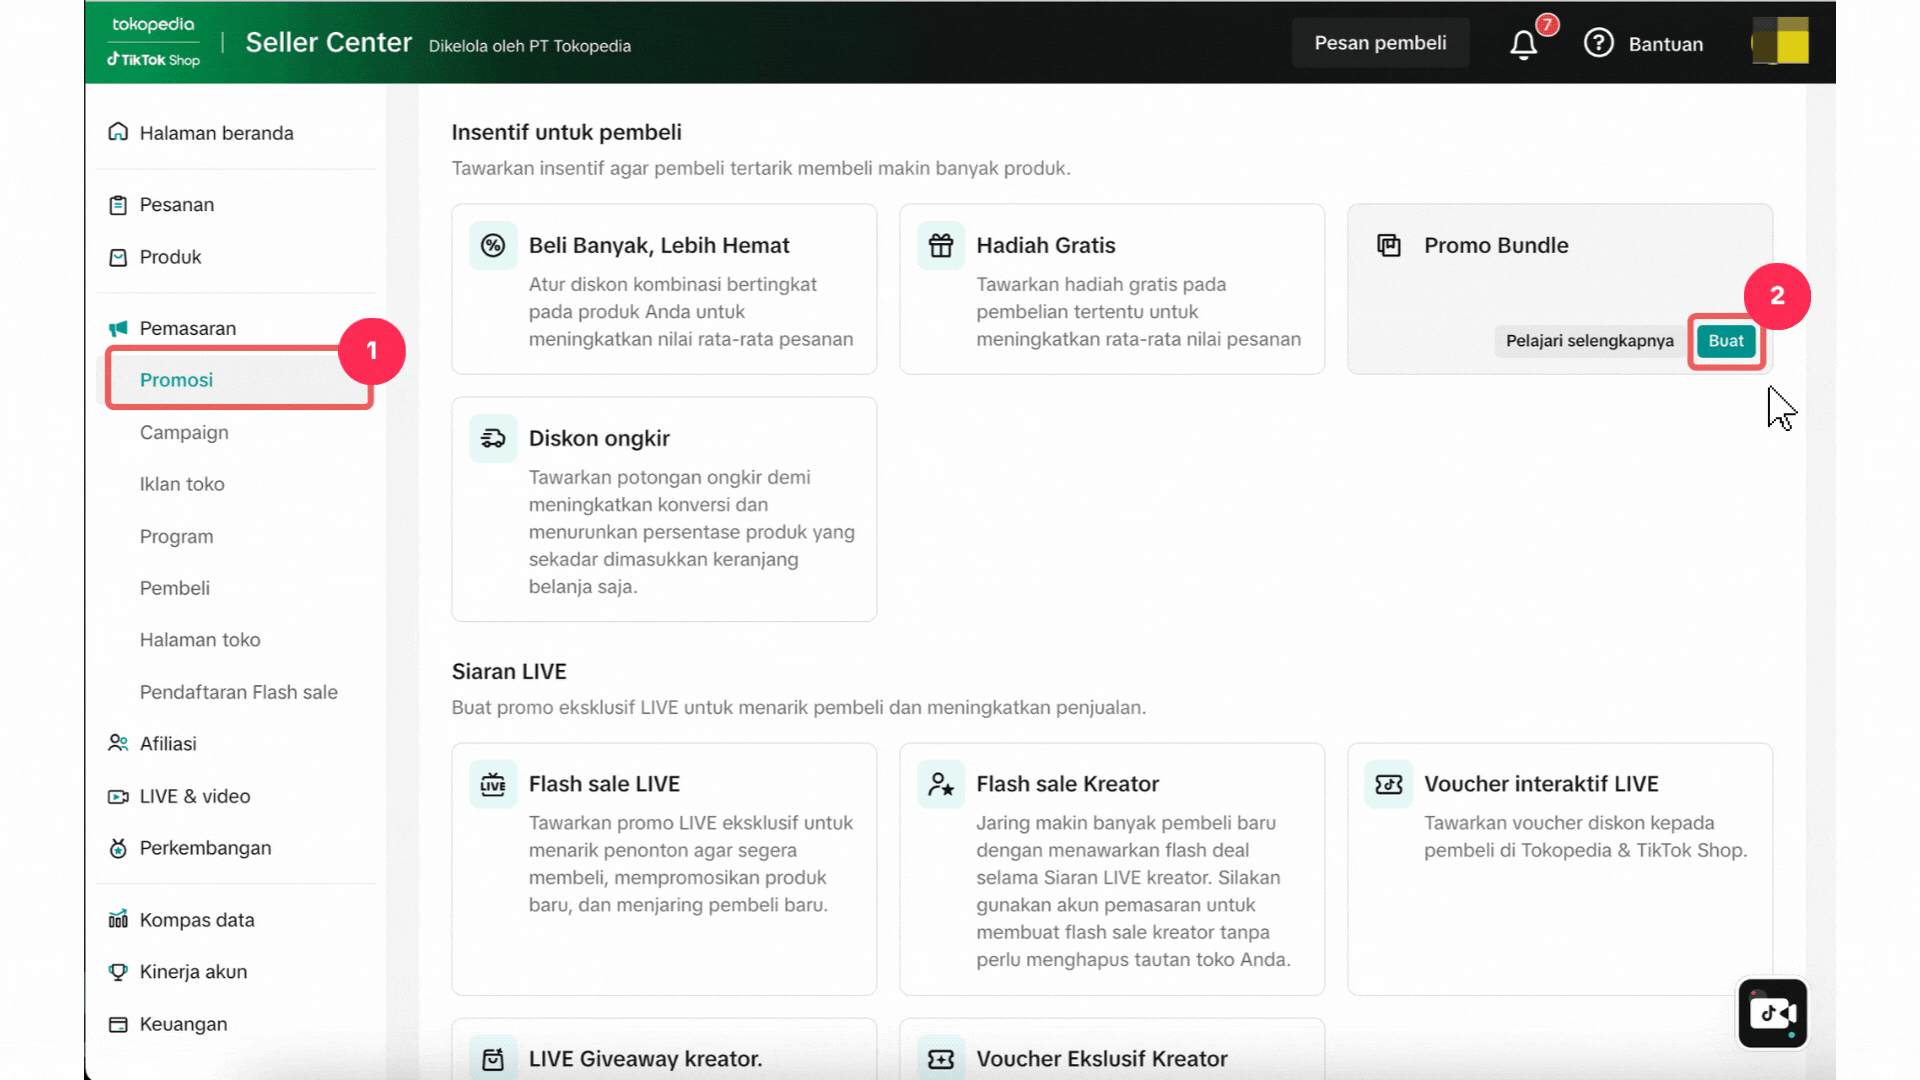The width and height of the screenshot is (1920, 1080).
Task: Expand the Afiliasi sidebar section
Action: point(168,744)
